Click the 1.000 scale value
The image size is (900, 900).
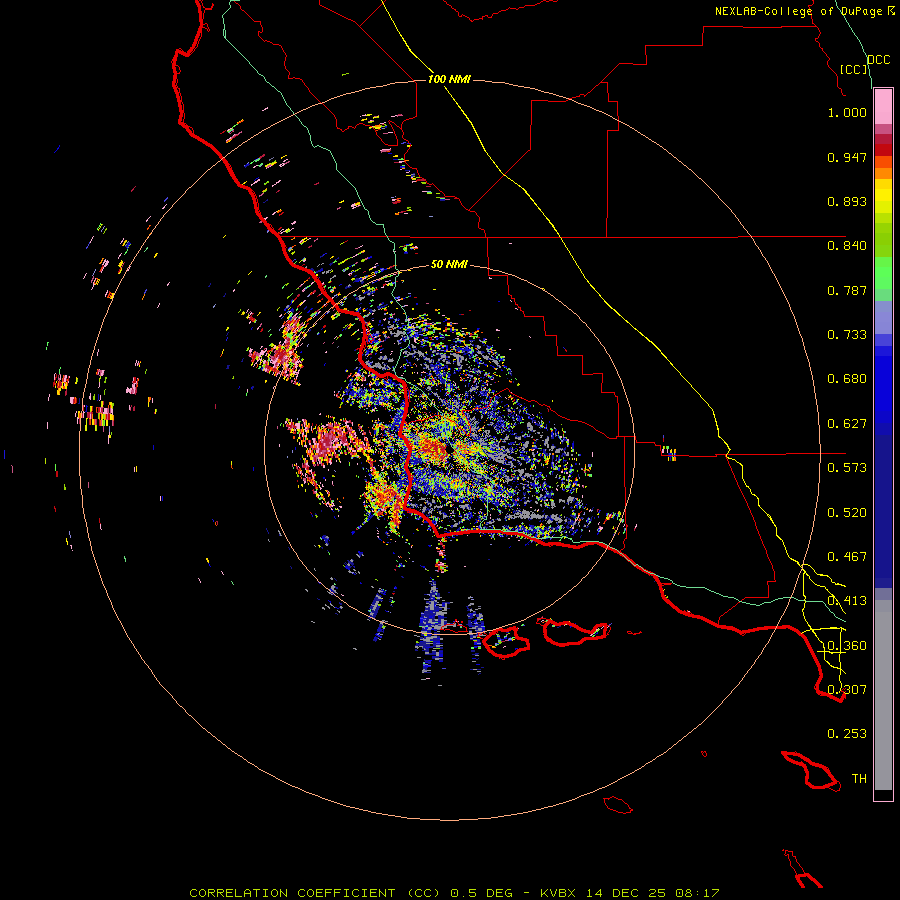847,112
